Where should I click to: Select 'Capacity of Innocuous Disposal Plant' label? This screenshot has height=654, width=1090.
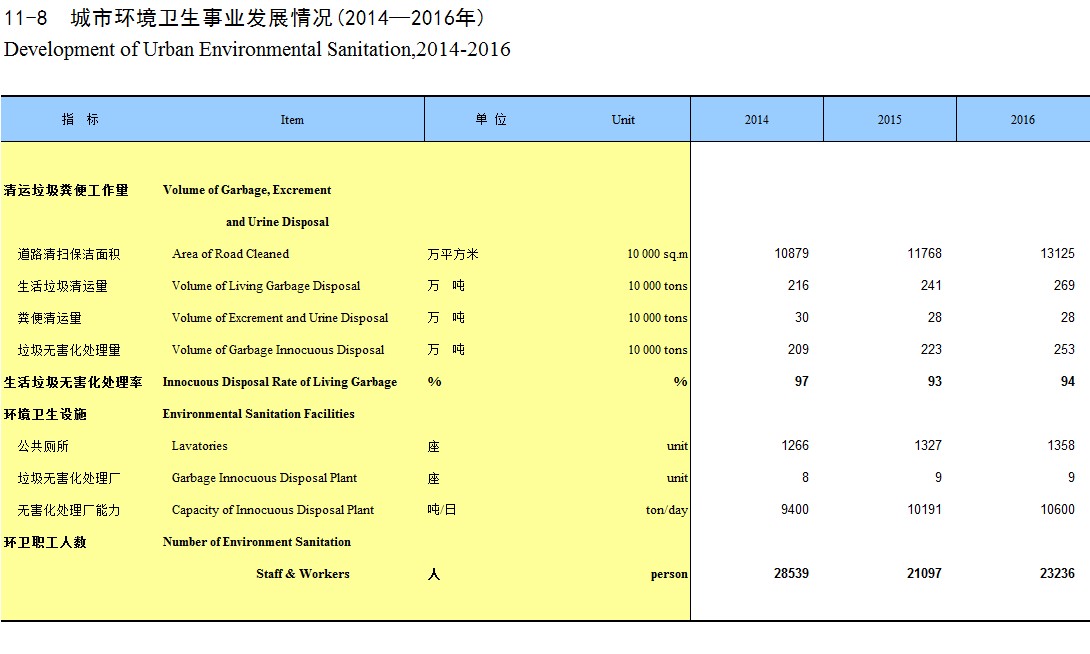click(272, 509)
